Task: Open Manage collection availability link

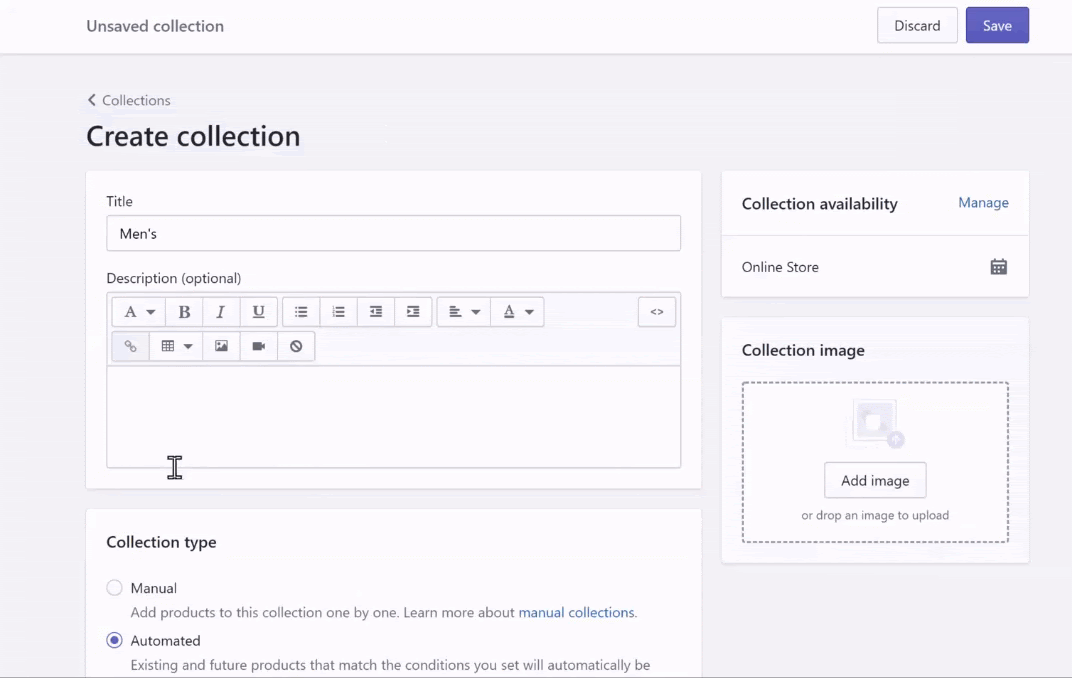Action: [983, 202]
